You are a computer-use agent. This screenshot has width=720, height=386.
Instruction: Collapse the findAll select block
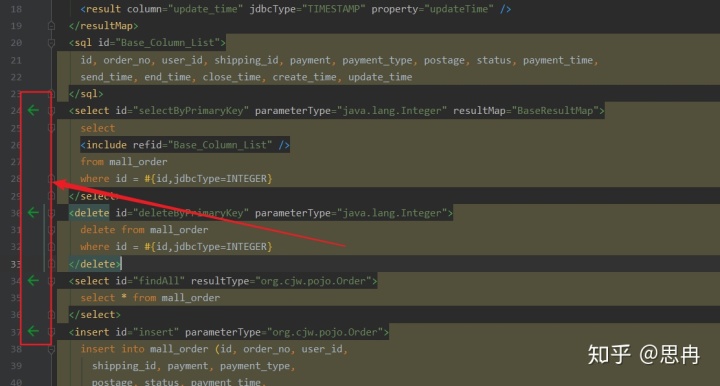51,281
